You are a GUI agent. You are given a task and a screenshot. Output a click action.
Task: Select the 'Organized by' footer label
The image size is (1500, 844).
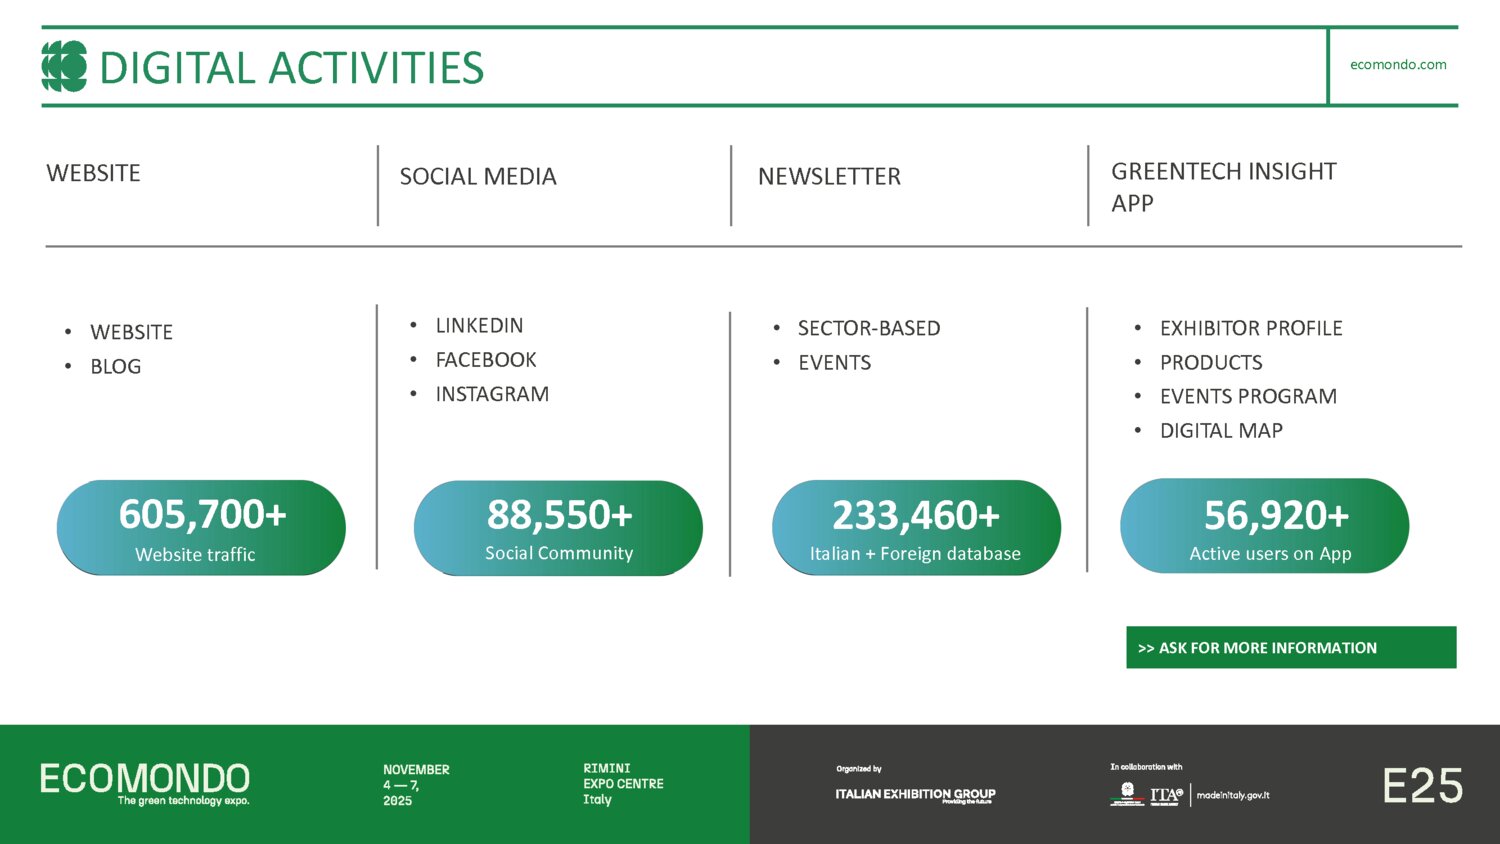click(x=859, y=769)
